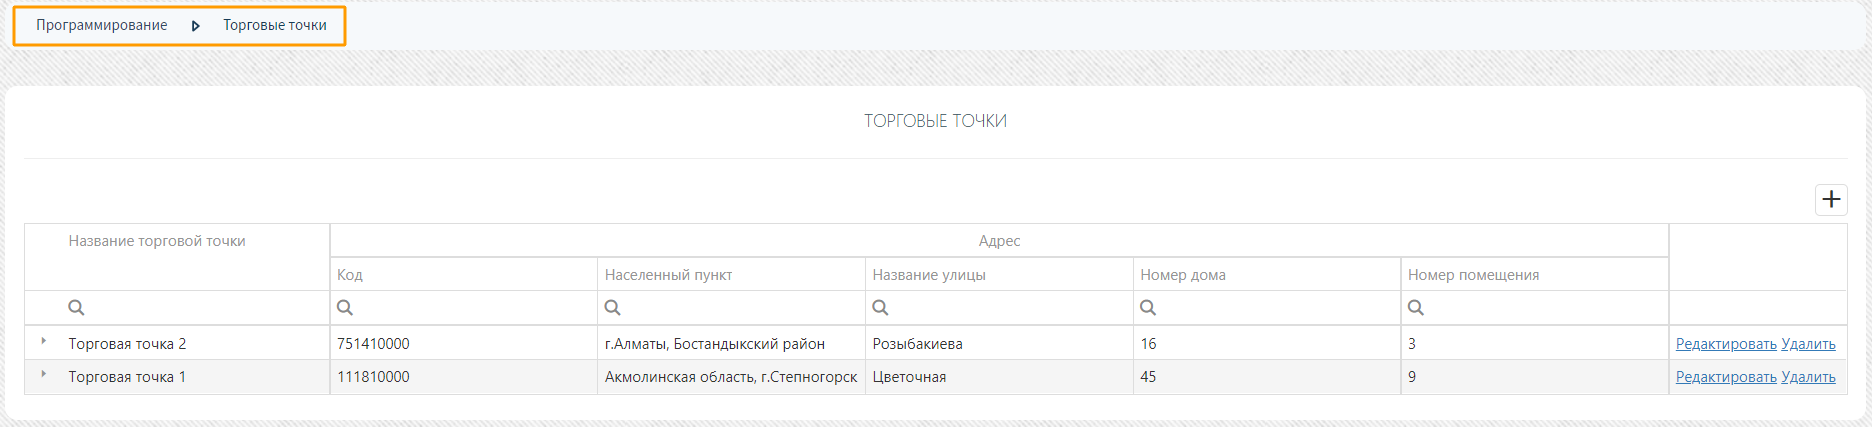Open Программирование breadcrumb item
The width and height of the screenshot is (1872, 427).
(102, 25)
